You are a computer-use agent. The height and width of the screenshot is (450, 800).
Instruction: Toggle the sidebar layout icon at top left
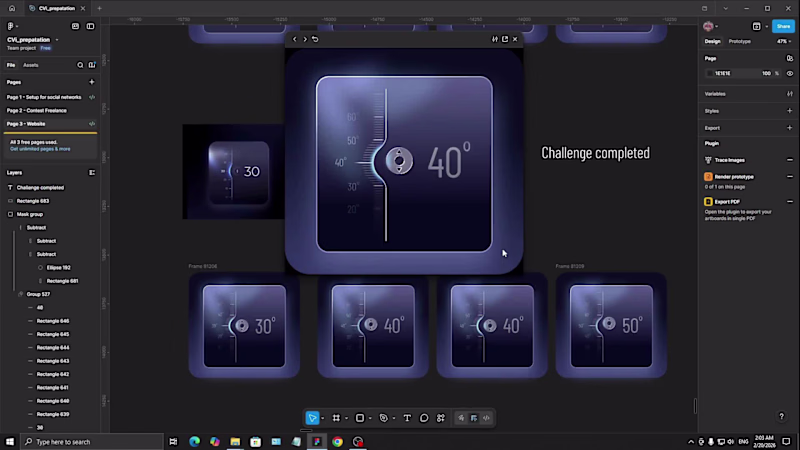[90, 26]
